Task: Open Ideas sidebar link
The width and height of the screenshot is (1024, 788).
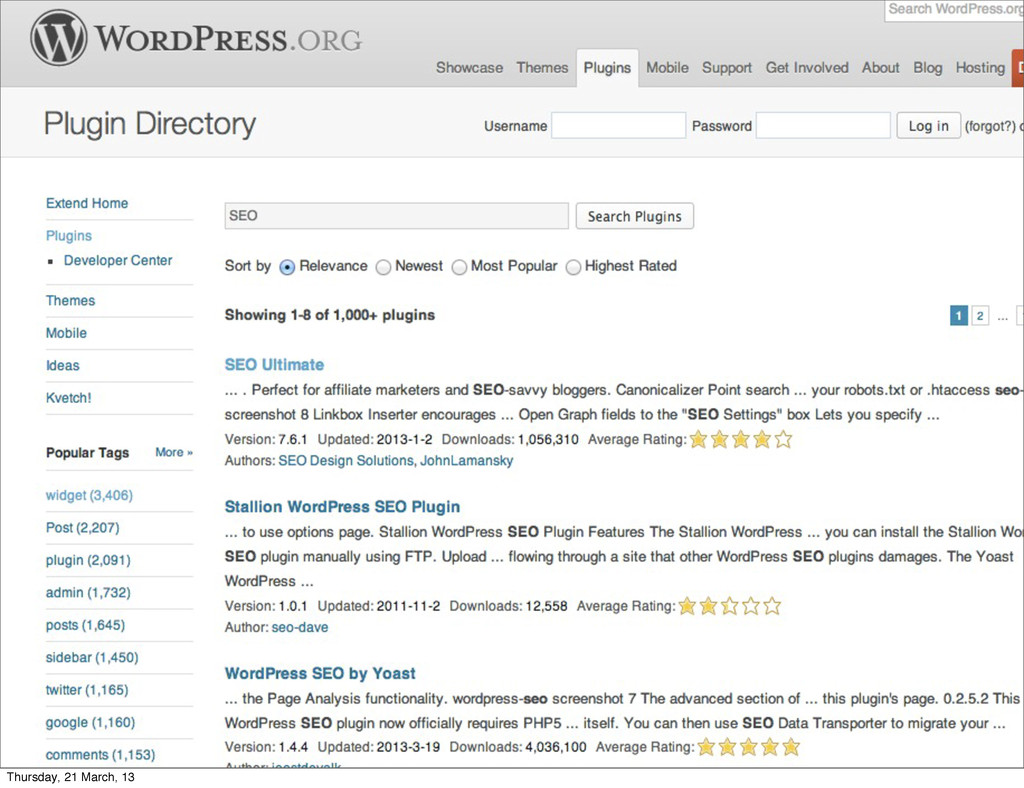Action: [63, 366]
